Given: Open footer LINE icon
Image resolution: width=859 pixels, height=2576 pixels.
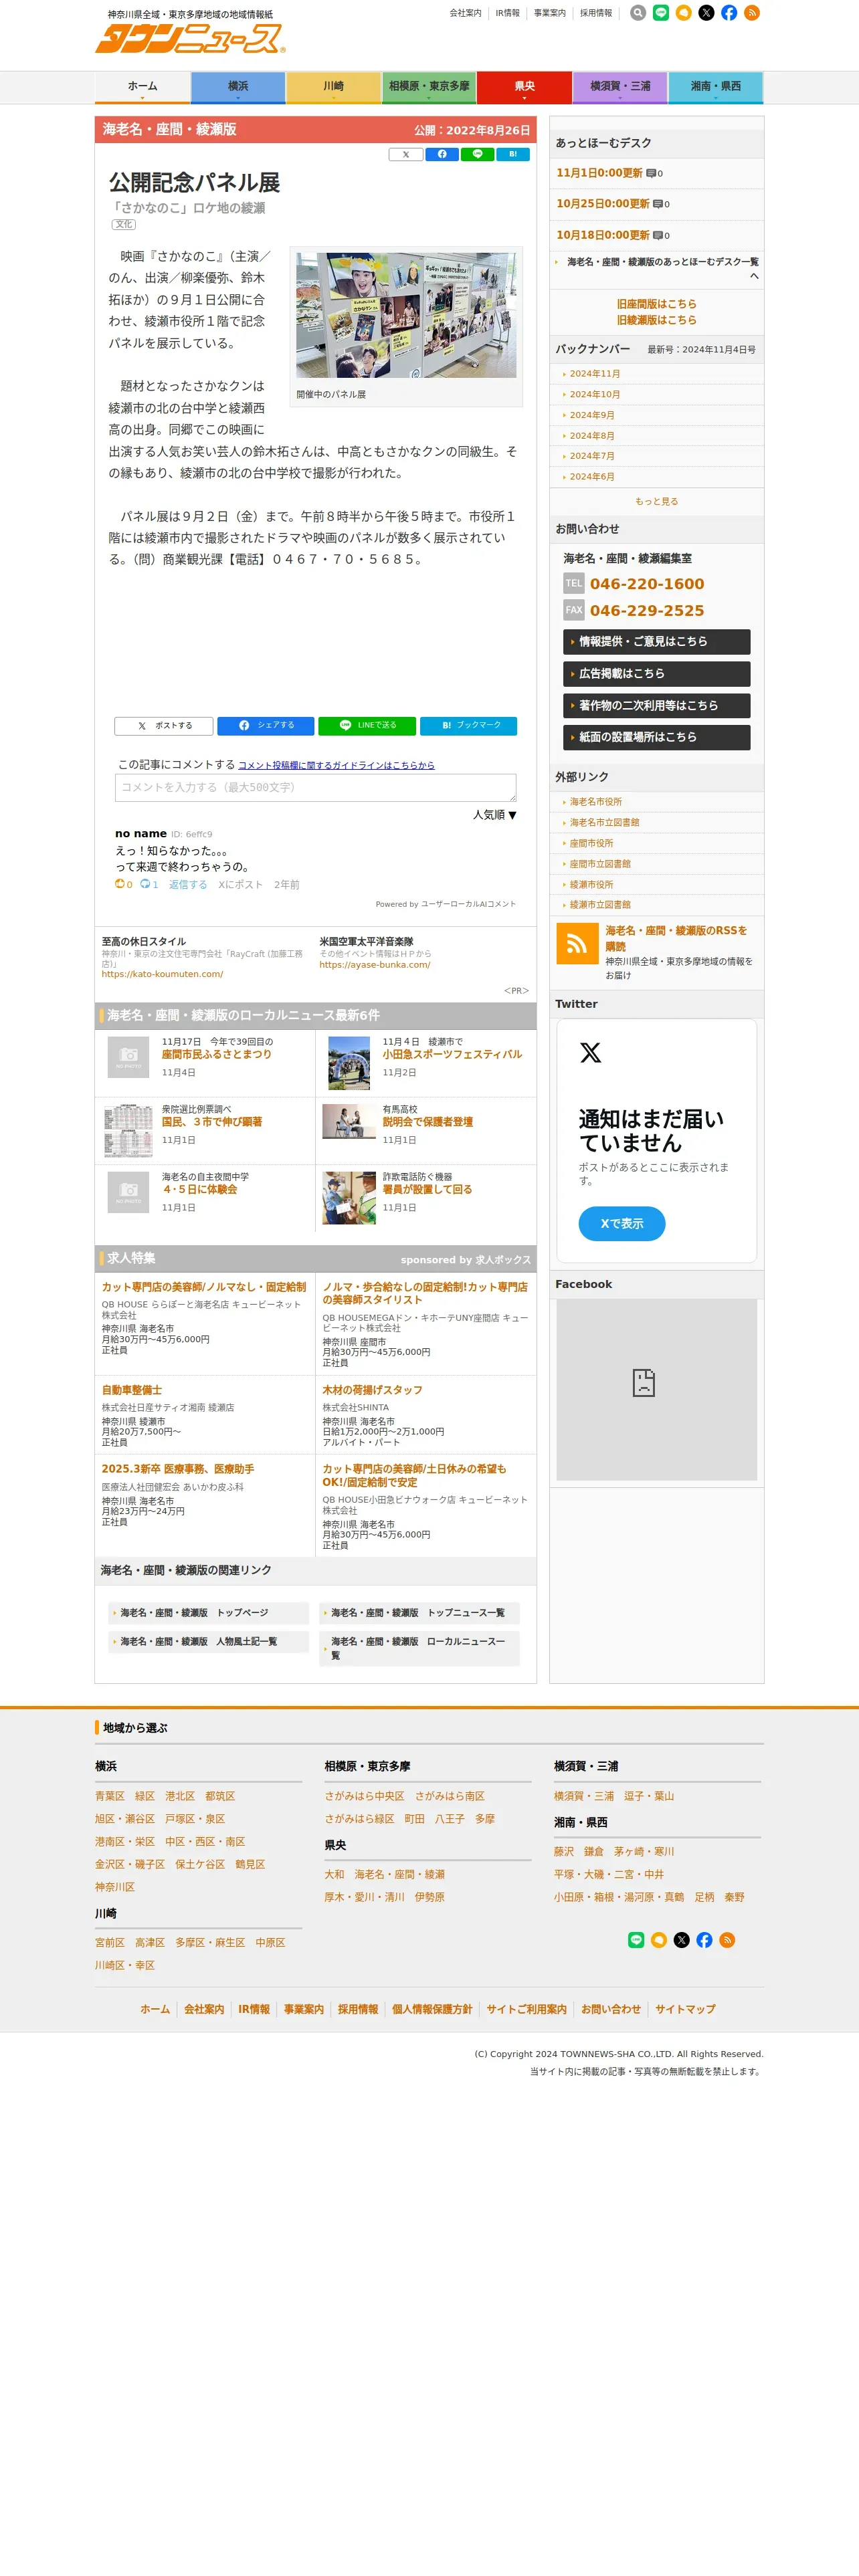Looking at the screenshot, I should point(636,1940).
